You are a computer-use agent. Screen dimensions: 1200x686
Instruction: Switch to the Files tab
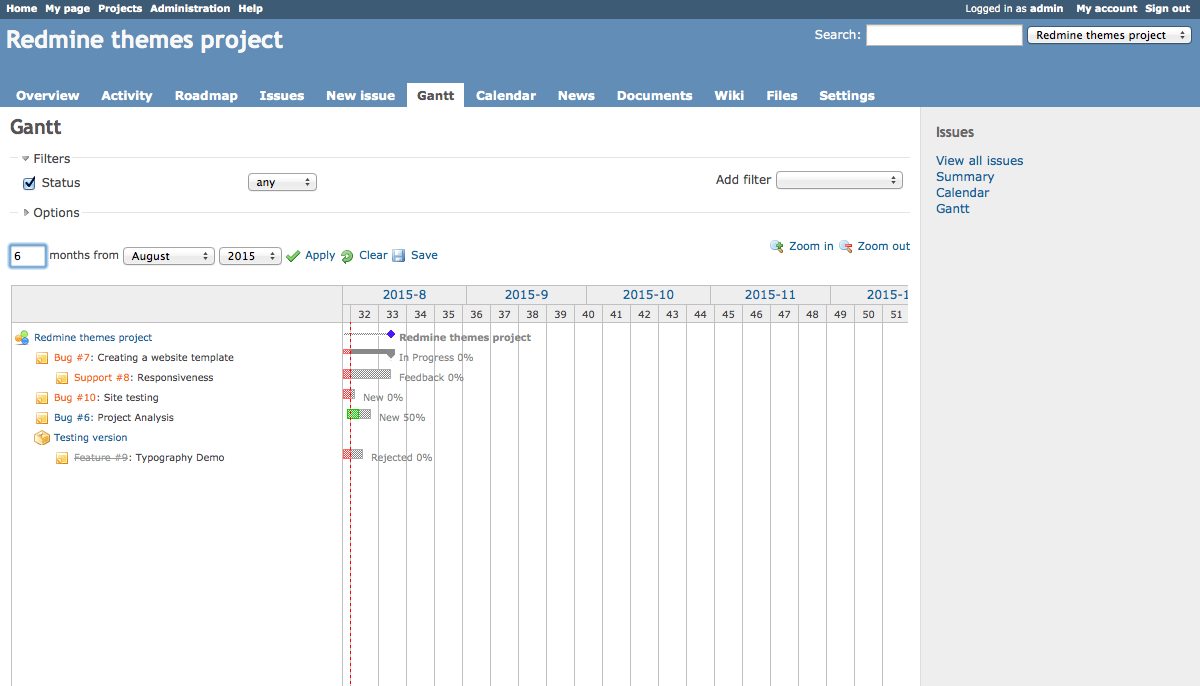pyautogui.click(x=782, y=96)
